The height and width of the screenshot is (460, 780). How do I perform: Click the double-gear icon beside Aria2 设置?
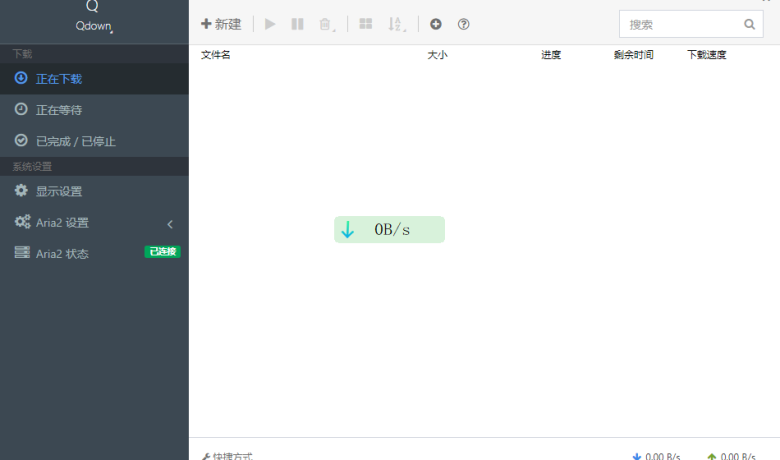coord(22,221)
